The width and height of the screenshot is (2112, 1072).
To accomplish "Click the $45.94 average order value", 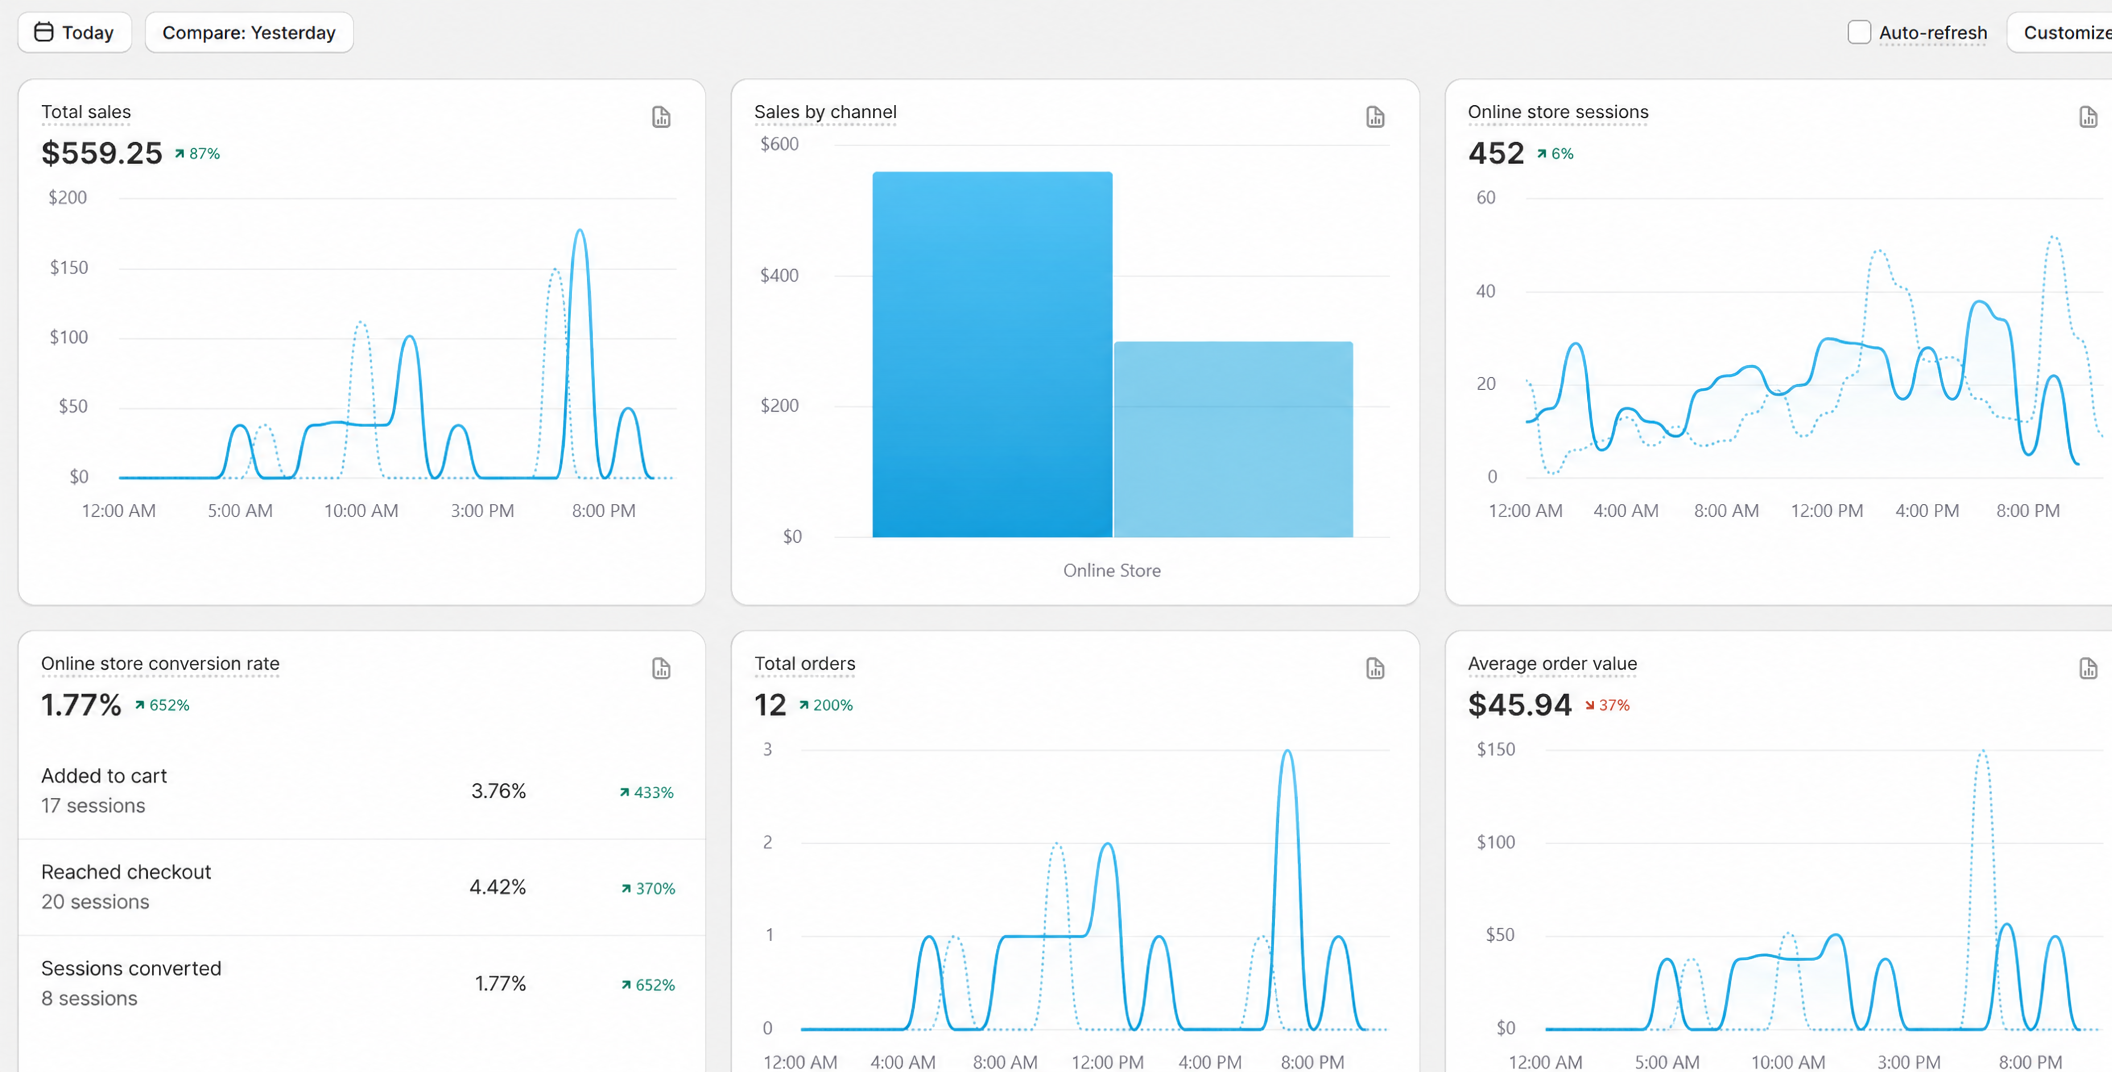I will pyautogui.click(x=1519, y=705).
